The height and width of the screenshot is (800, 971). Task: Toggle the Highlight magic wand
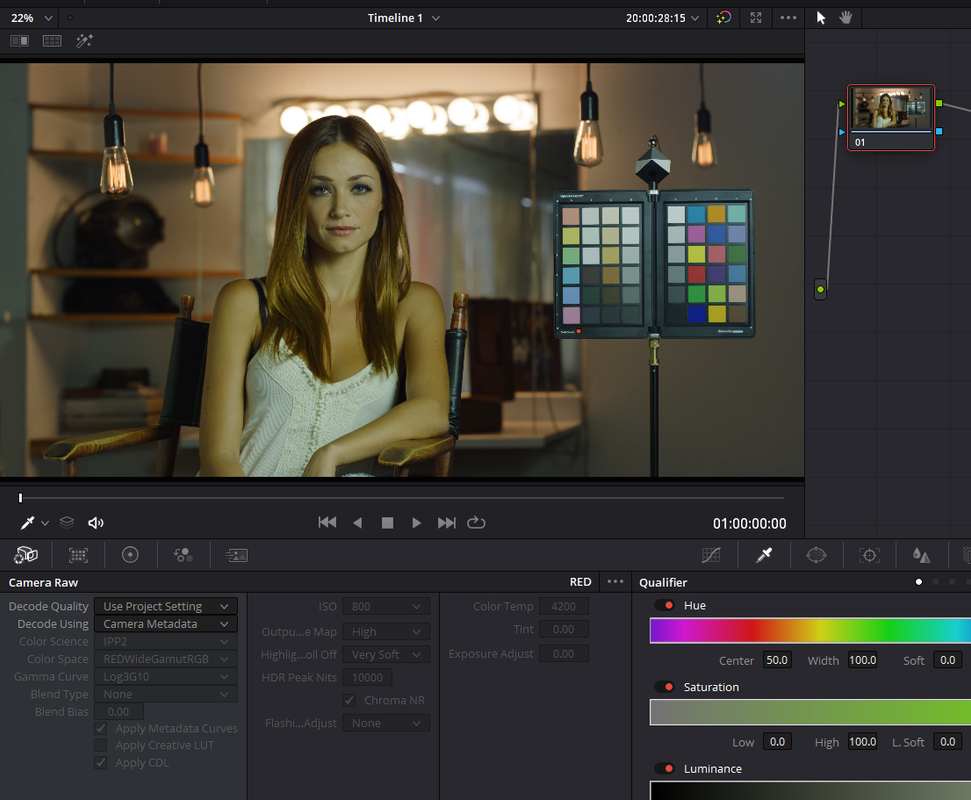84,41
